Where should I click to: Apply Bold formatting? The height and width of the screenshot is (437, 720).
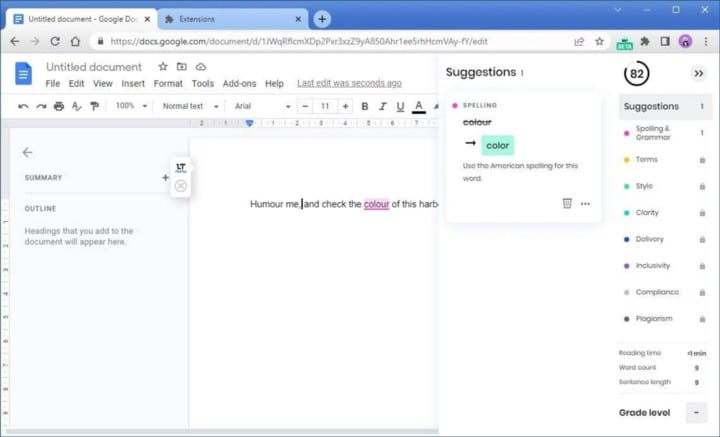point(365,106)
